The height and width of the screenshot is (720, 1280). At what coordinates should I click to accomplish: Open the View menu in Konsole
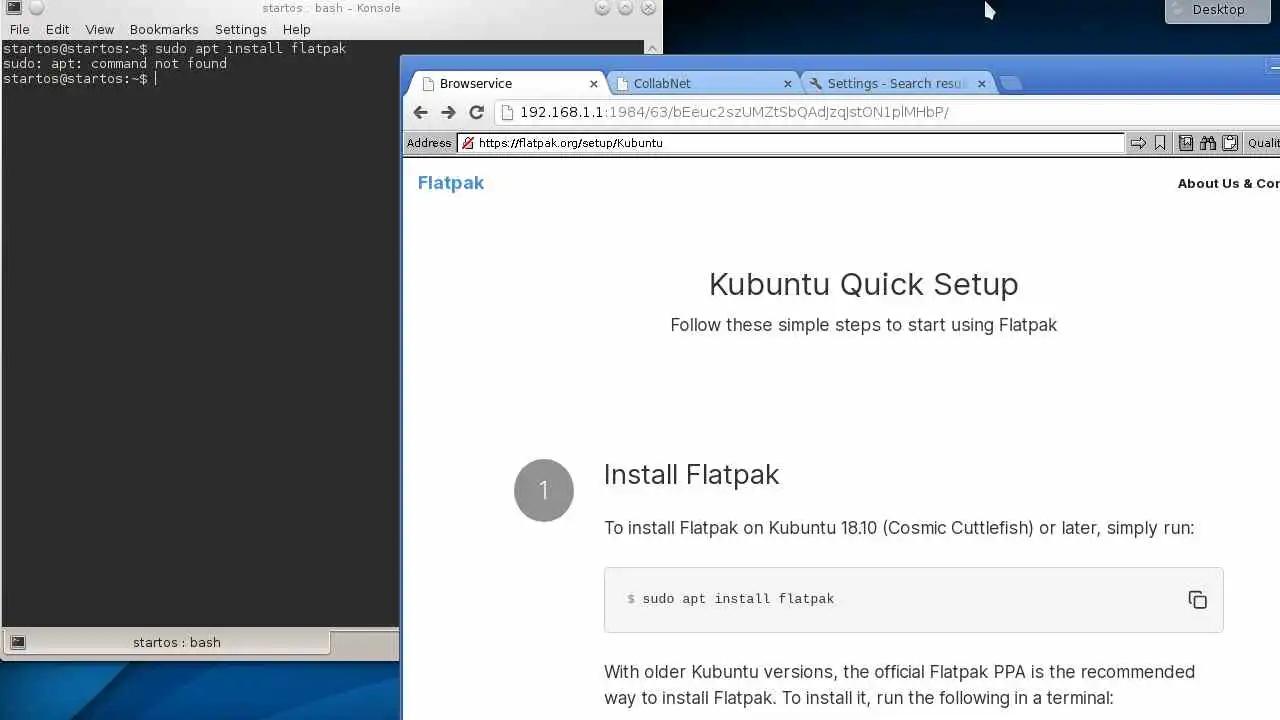99,29
